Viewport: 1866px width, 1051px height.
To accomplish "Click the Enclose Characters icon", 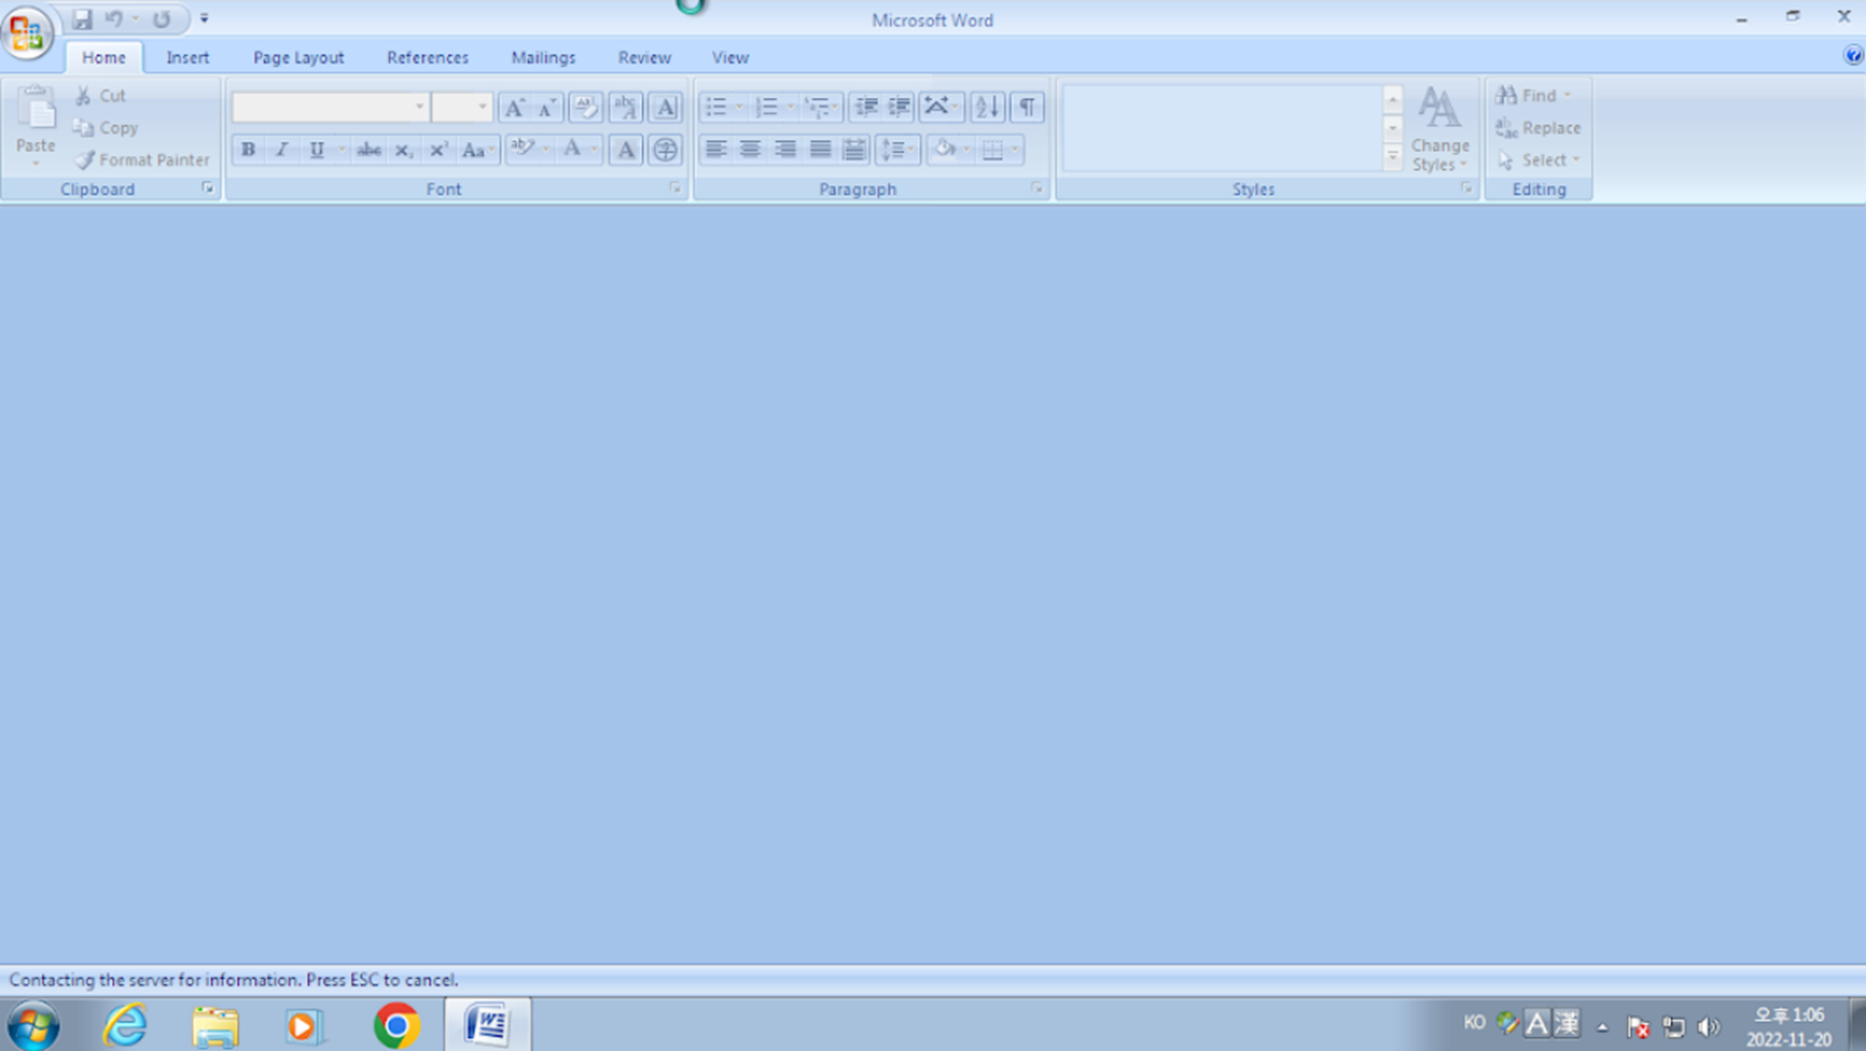I will tap(665, 150).
